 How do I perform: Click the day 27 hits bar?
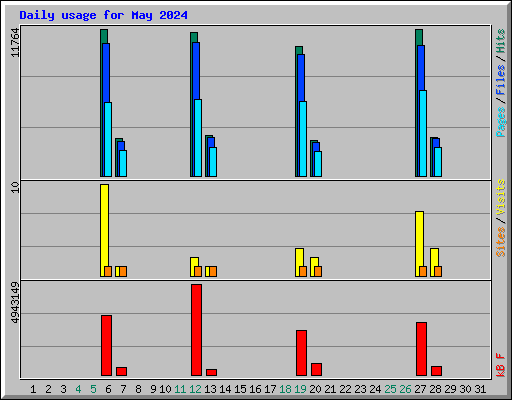pyautogui.click(x=419, y=37)
